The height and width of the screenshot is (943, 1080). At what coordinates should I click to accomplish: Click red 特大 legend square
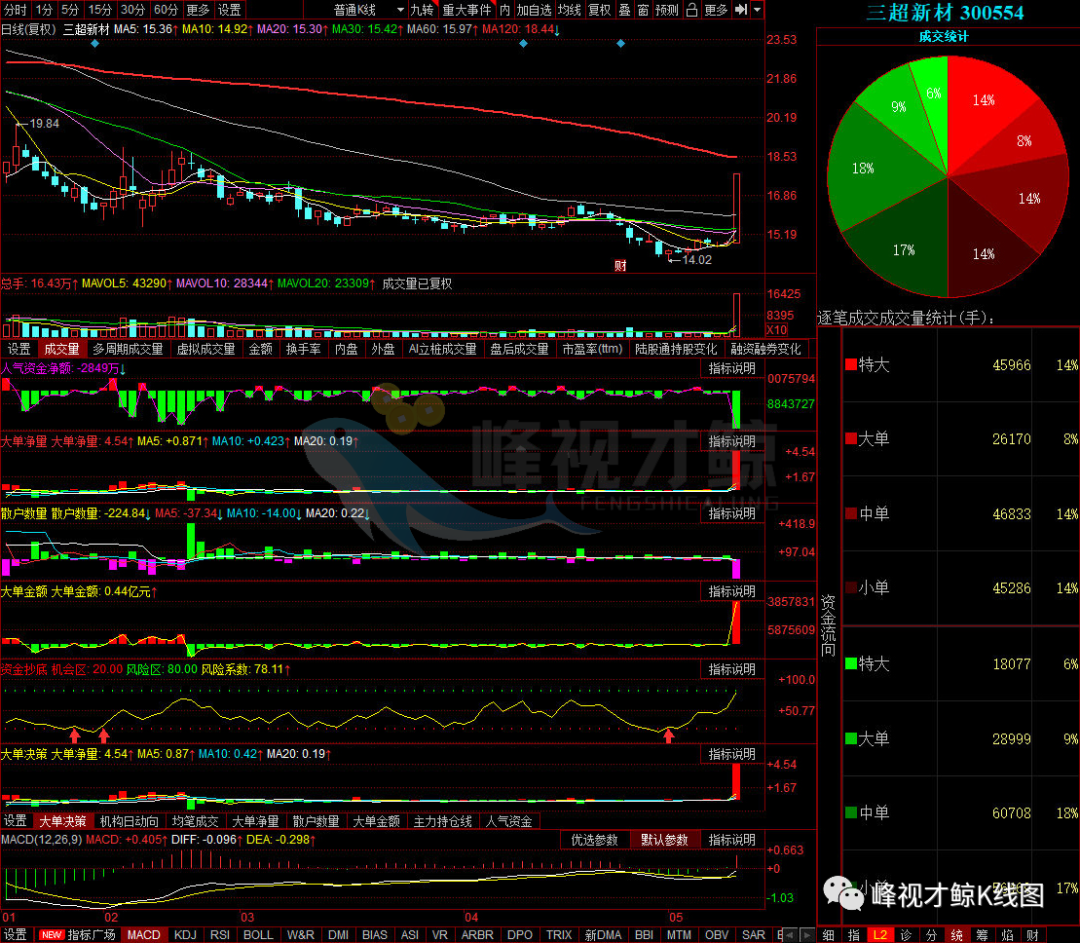[x=851, y=364]
